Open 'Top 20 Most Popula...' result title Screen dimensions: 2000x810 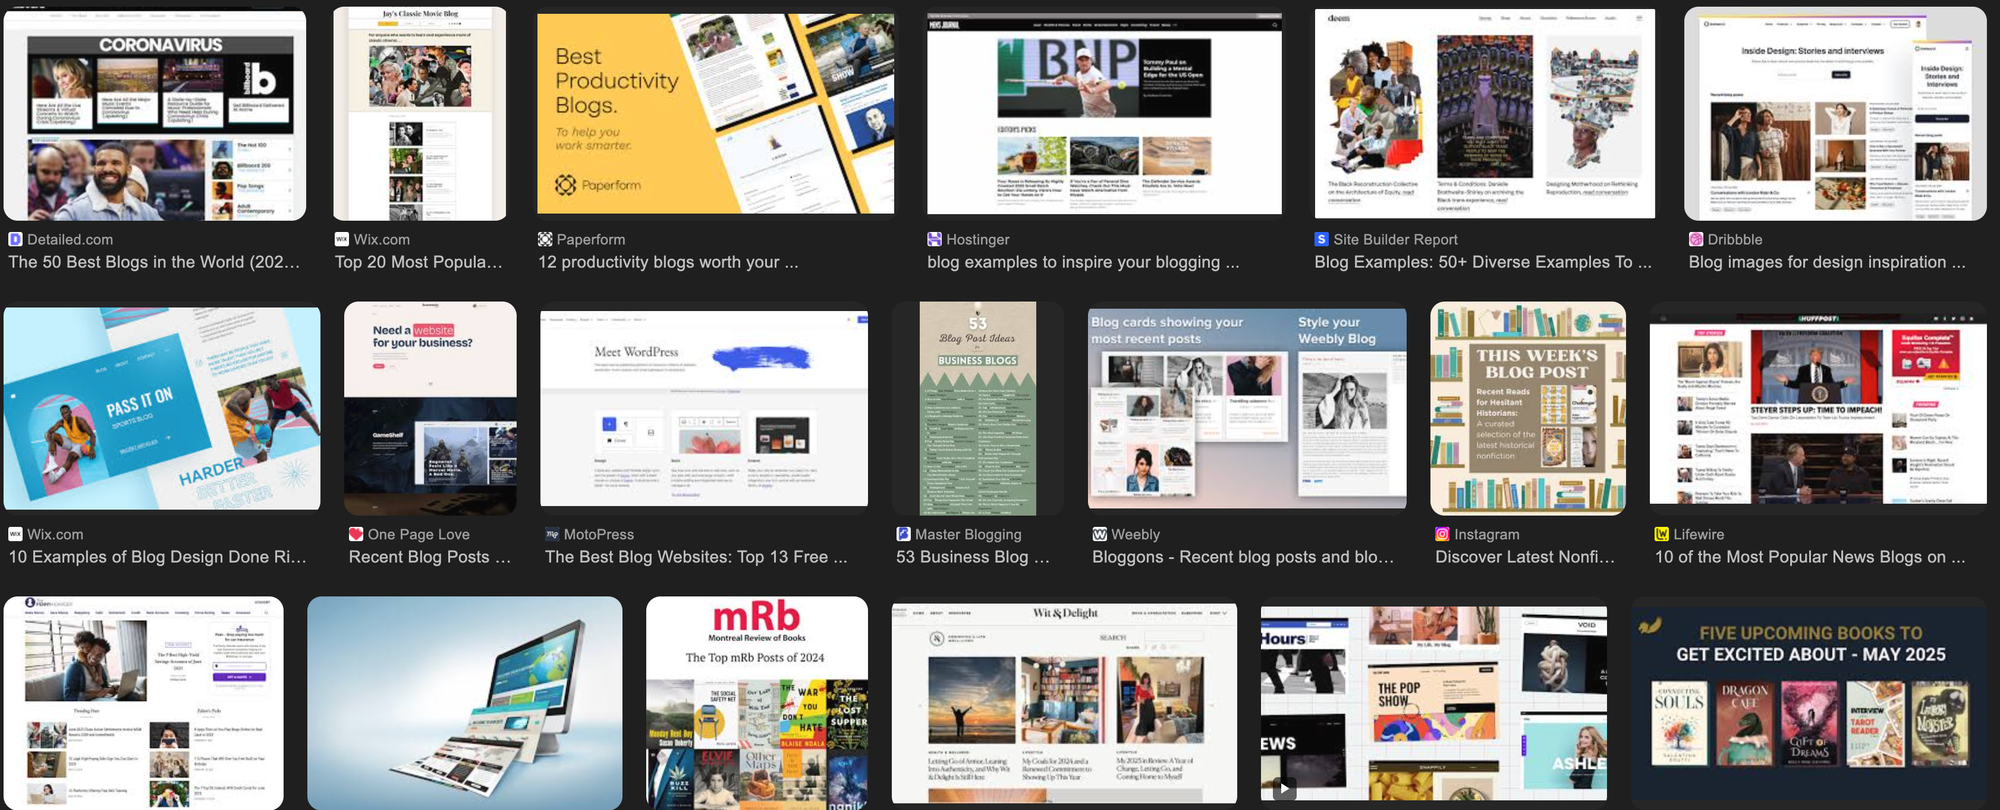click(419, 262)
